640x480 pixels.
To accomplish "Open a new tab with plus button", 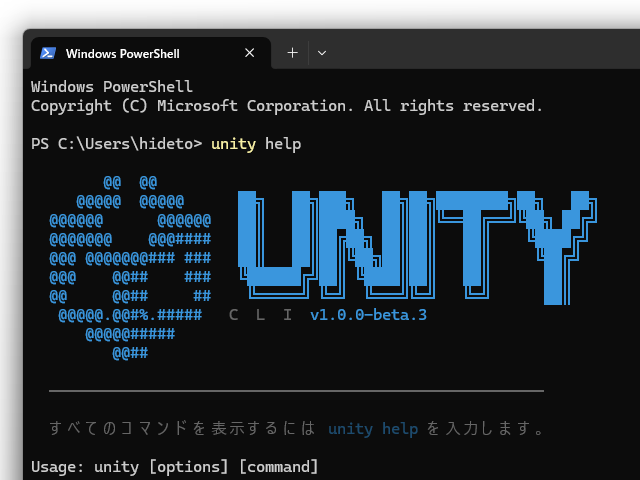I will (x=292, y=53).
